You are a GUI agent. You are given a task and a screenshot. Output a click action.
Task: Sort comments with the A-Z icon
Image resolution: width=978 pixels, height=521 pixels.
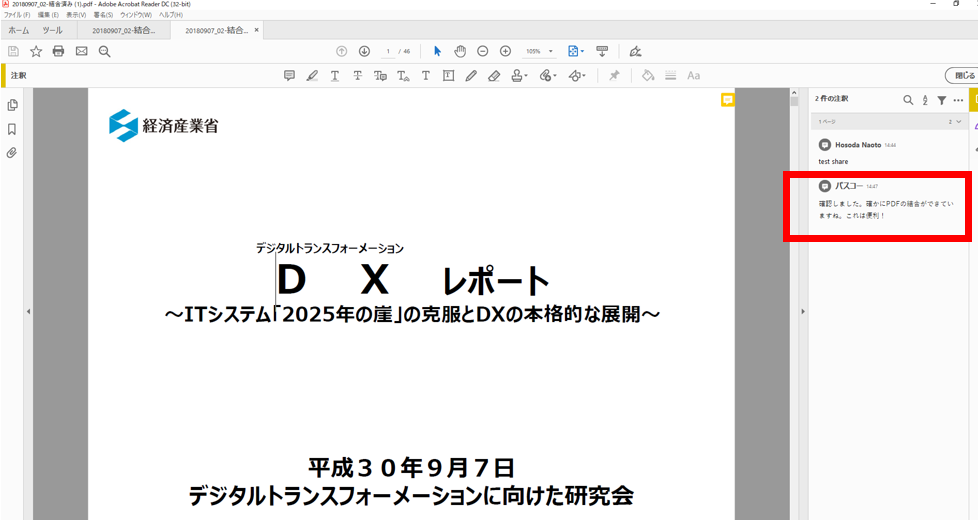coord(925,100)
